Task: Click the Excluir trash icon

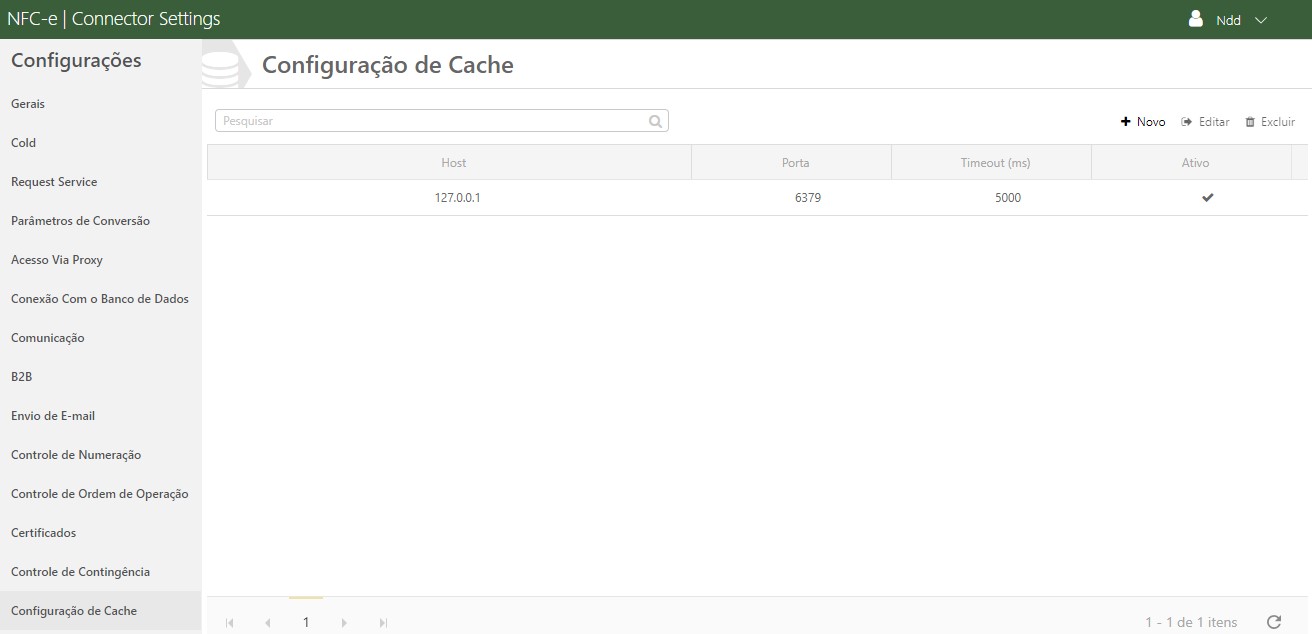Action: coord(1250,121)
